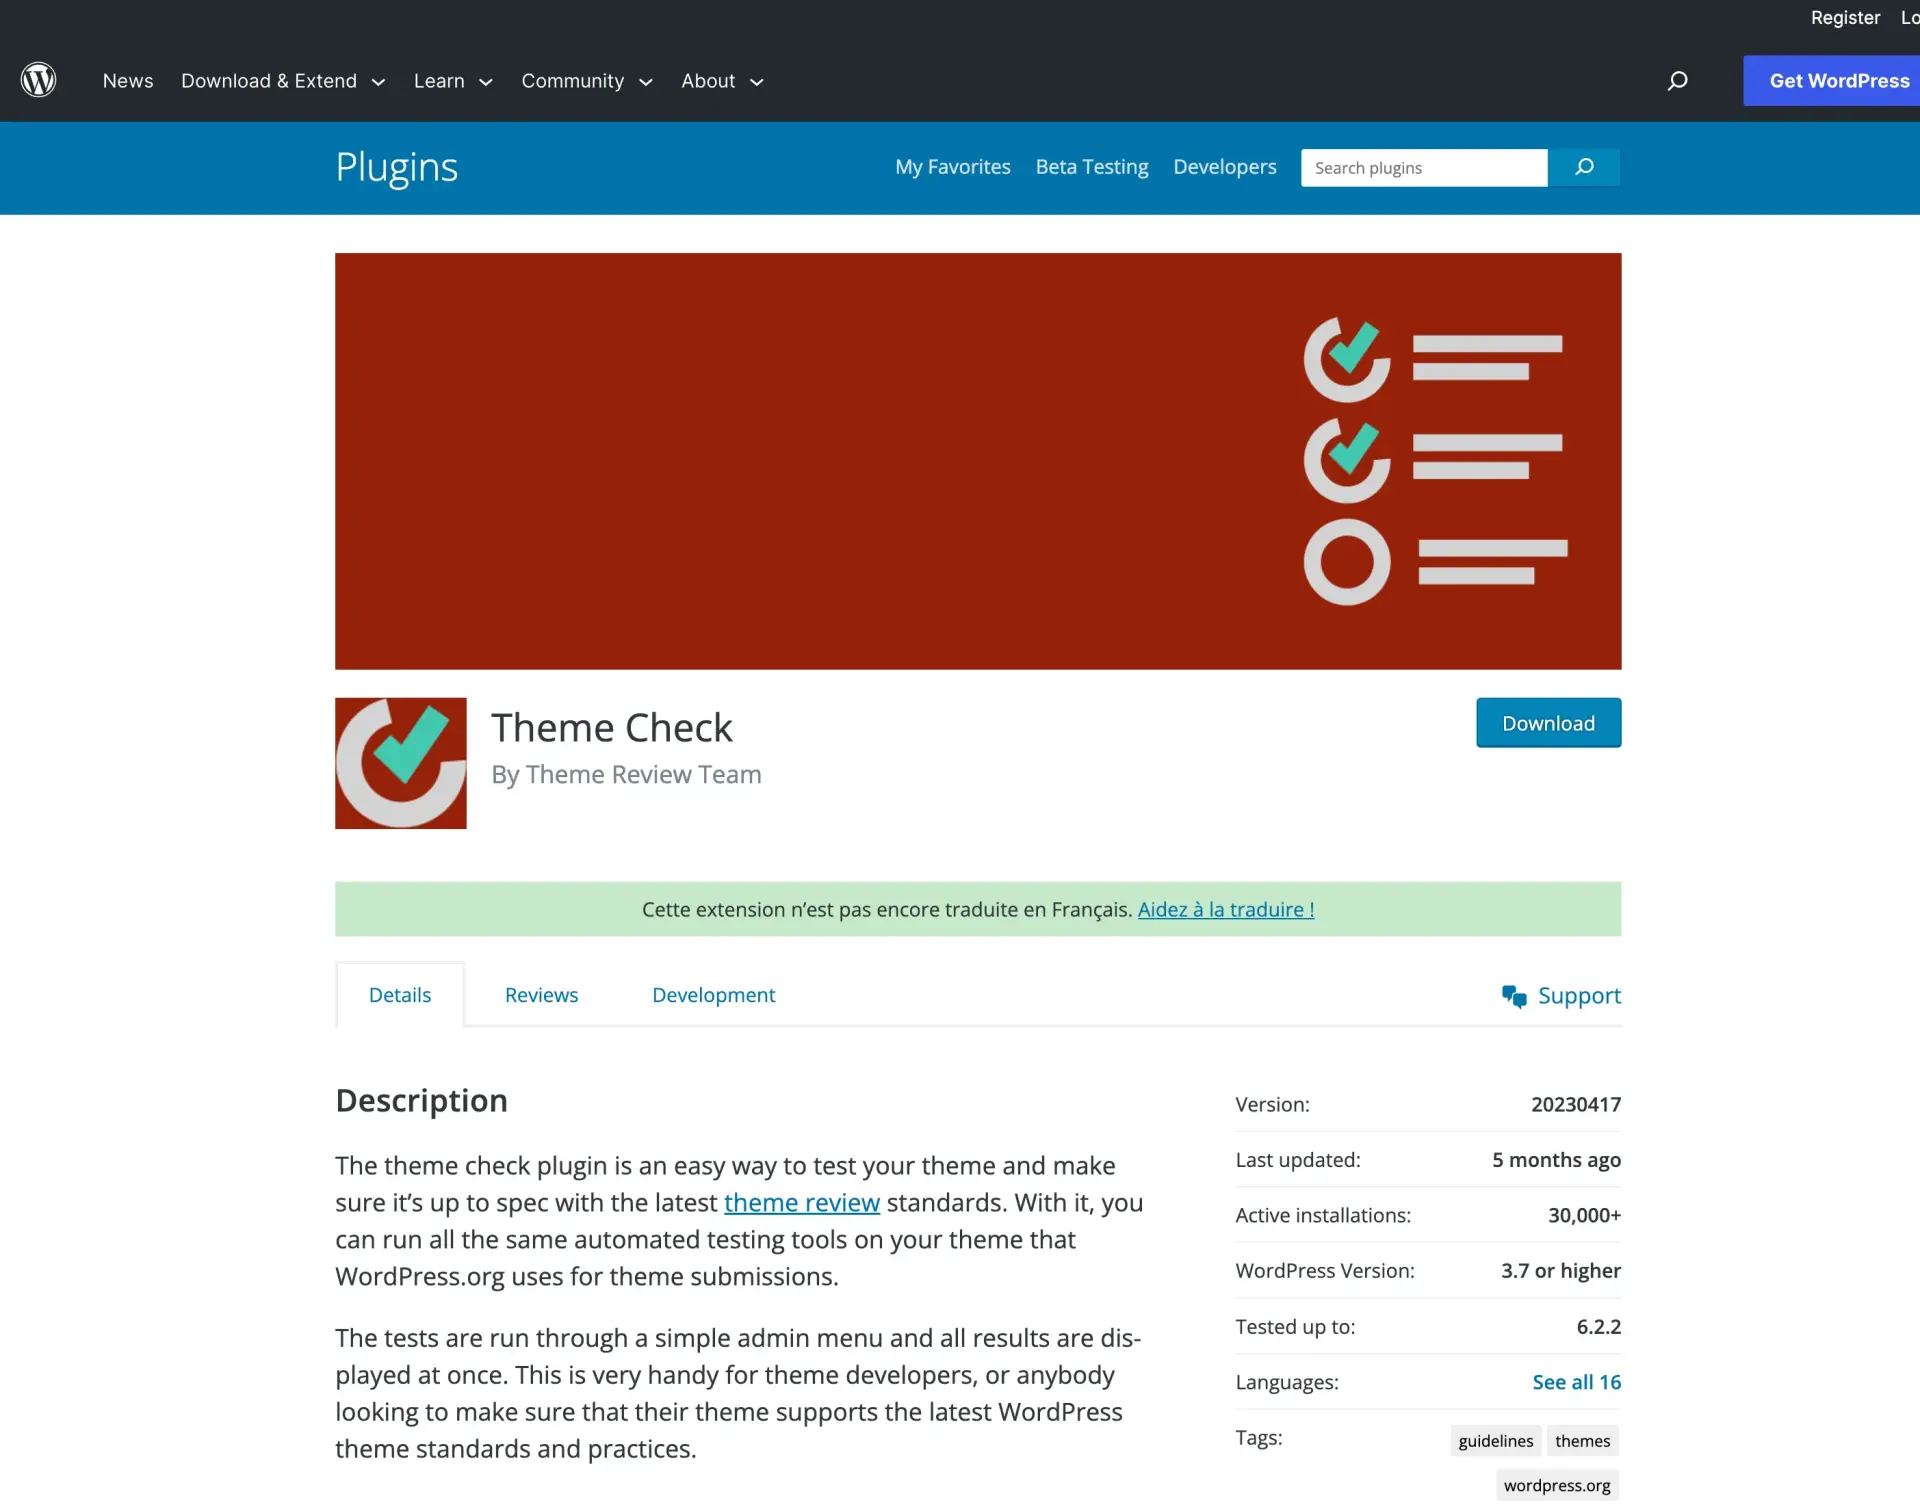Click the Aidez à la traduire link

[1225, 907]
